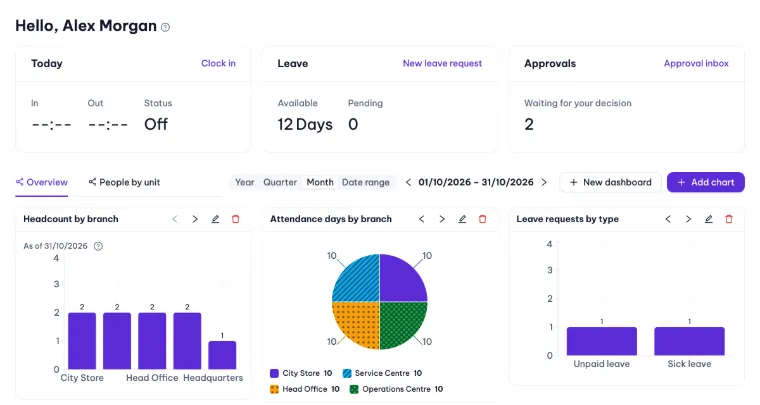The height and width of the screenshot is (405, 760).
Task: Click the Unpaid leave bar
Action: click(x=602, y=341)
